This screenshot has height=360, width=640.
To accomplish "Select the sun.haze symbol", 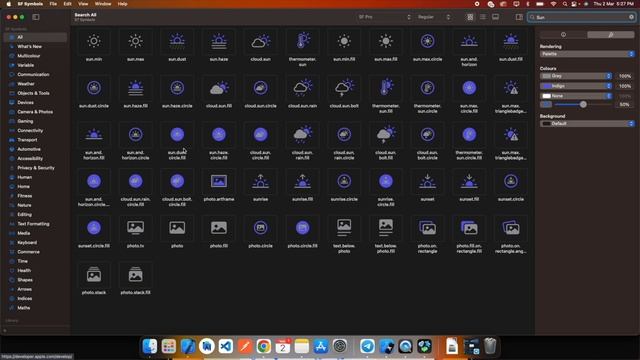I will [219, 41].
